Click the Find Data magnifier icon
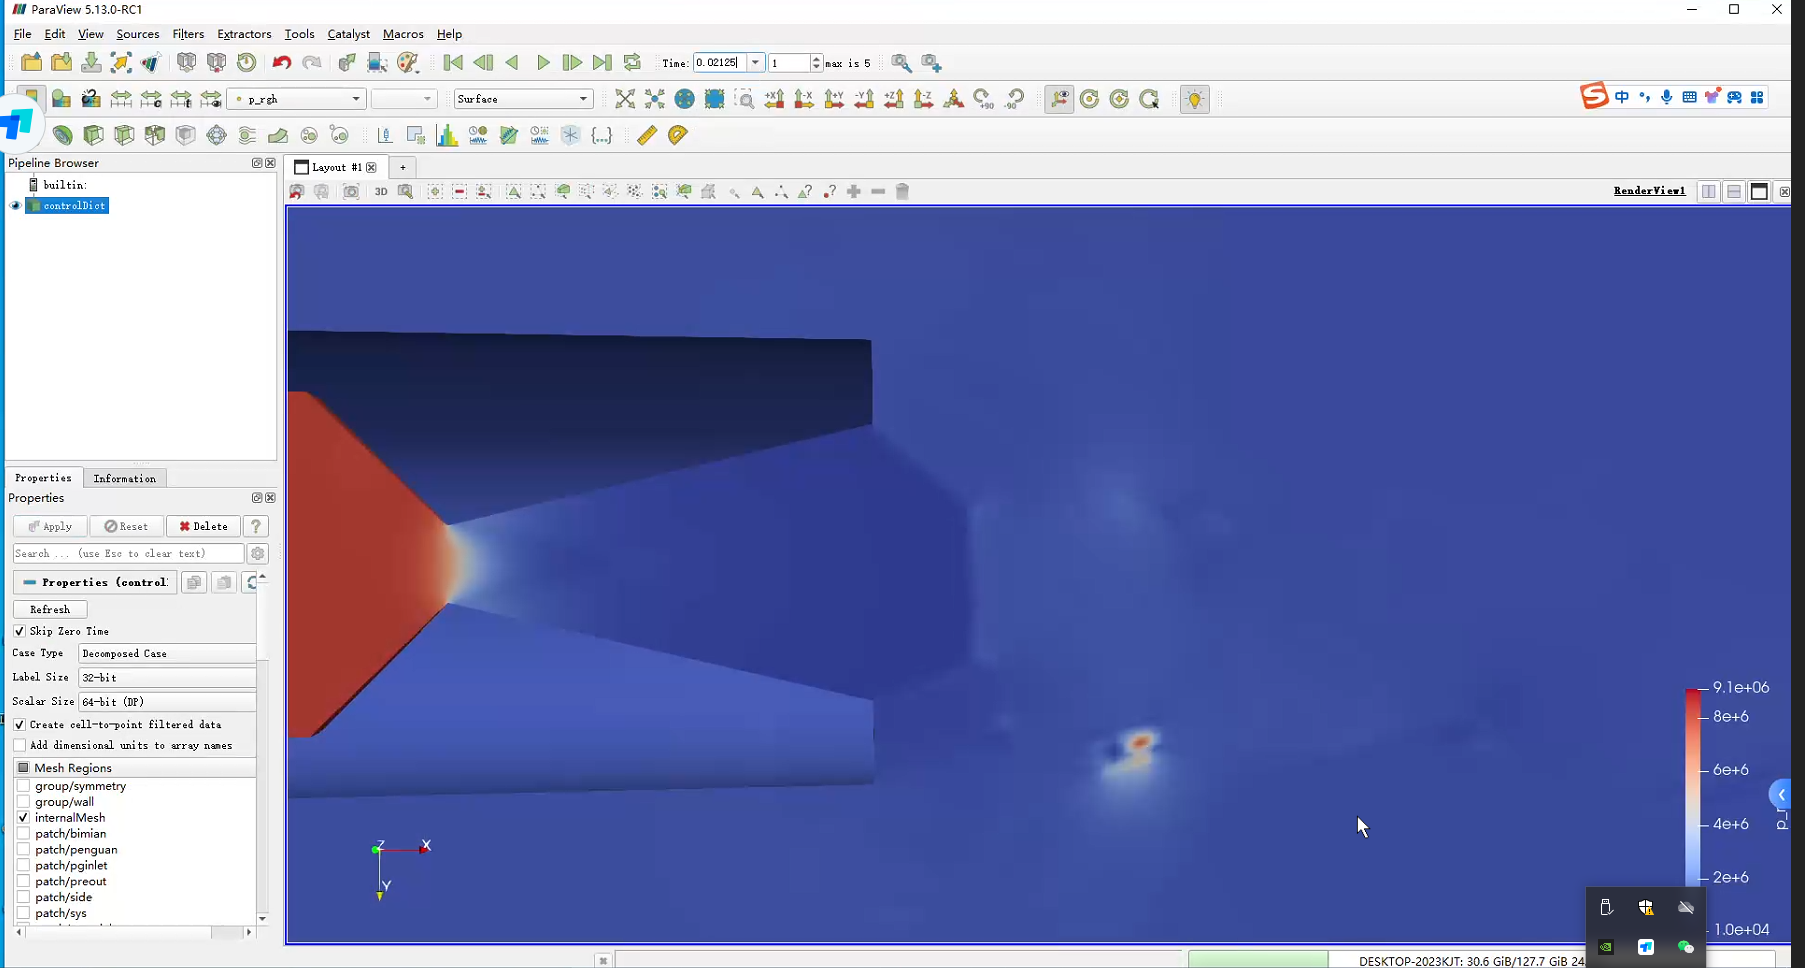The image size is (1805, 968). (901, 62)
